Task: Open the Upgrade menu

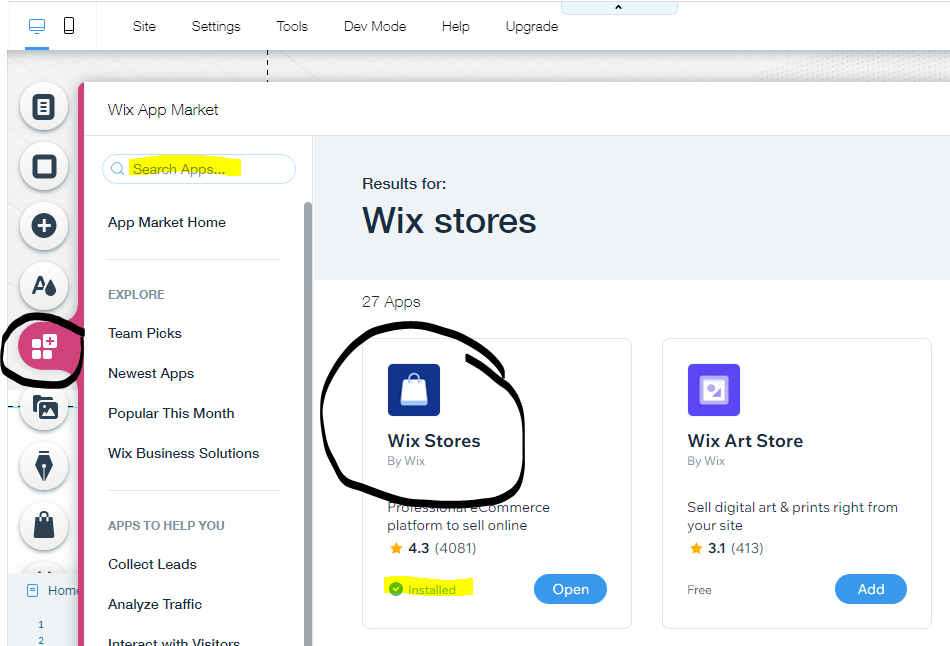Action: [532, 27]
